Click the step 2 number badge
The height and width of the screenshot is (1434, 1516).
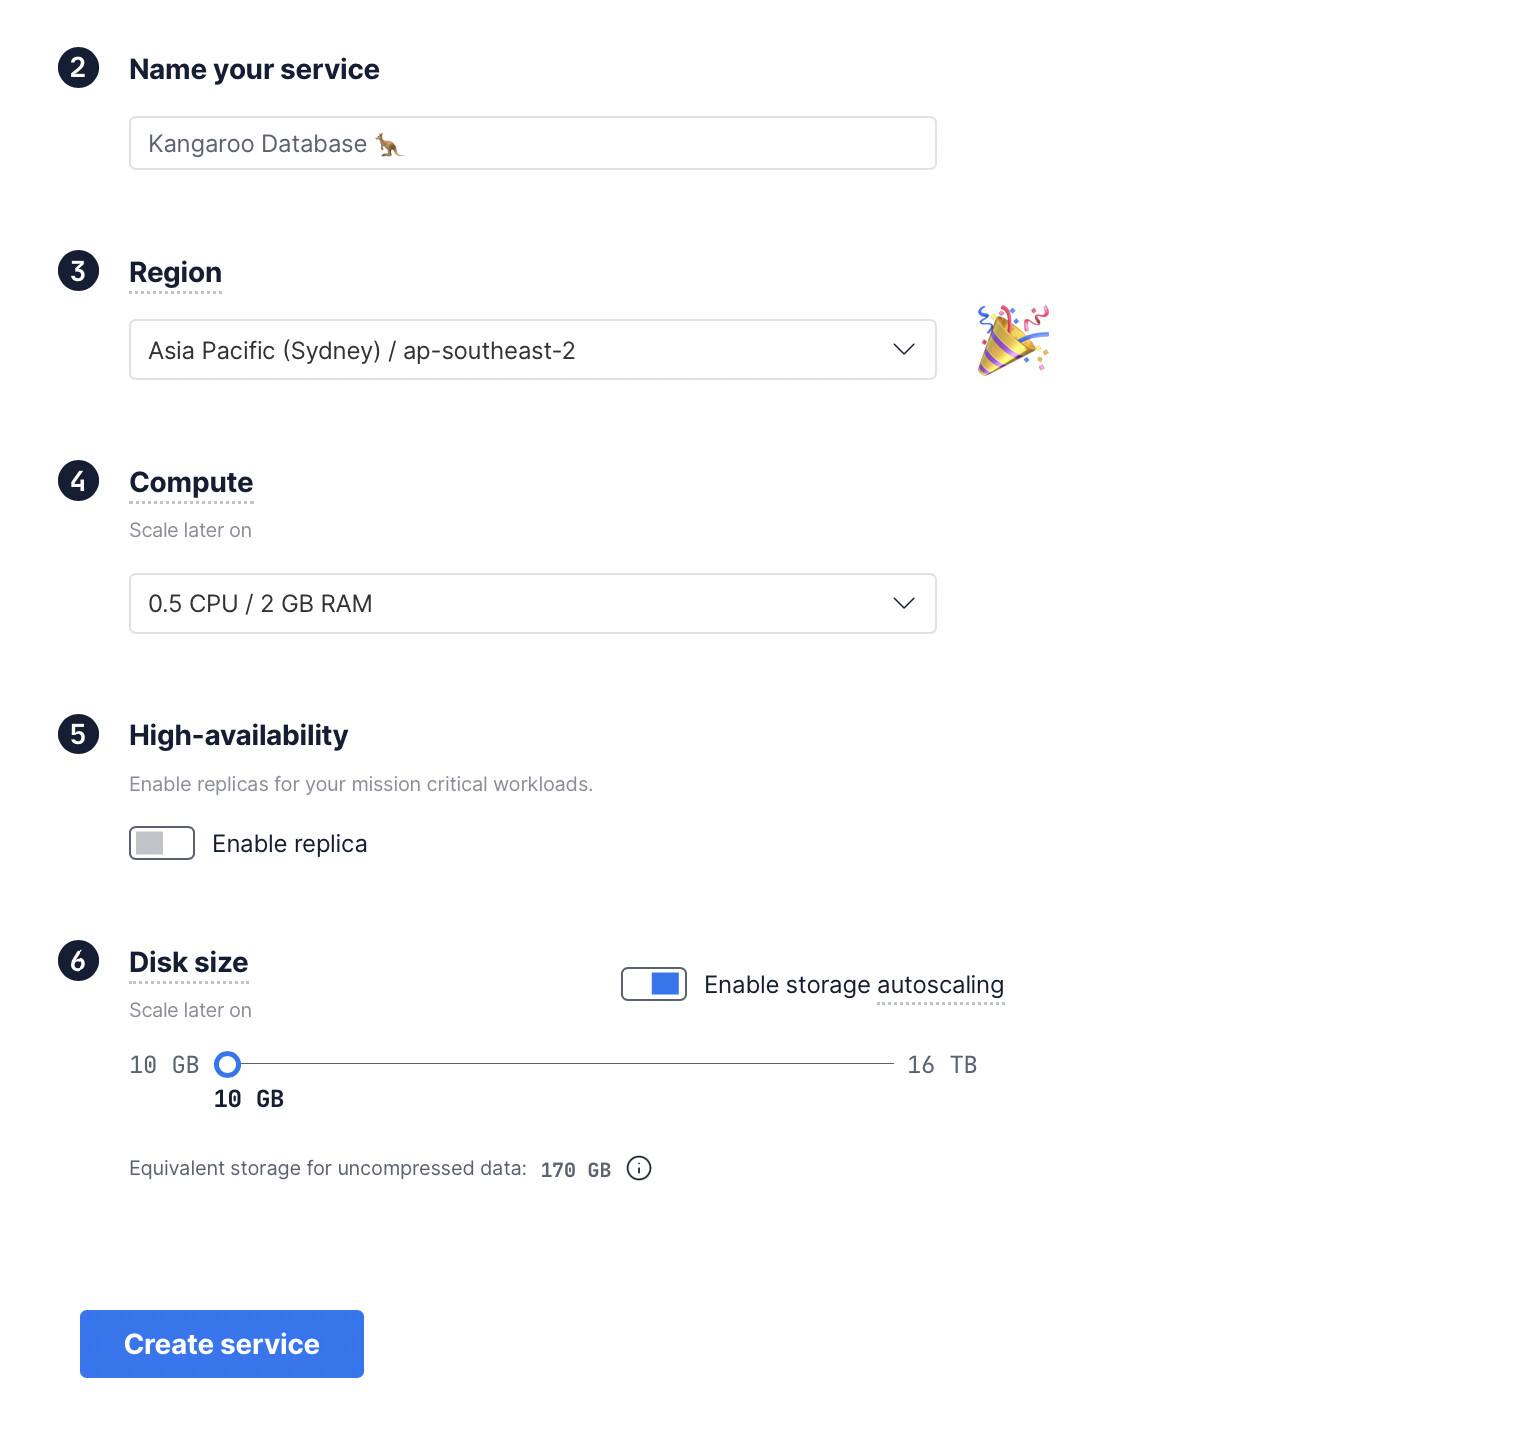coord(78,68)
